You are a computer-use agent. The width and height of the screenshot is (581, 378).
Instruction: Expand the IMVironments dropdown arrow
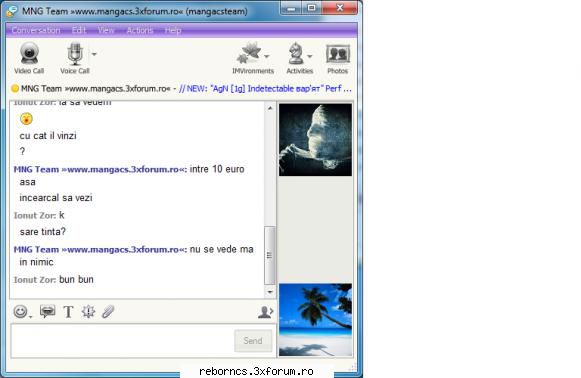click(266, 56)
